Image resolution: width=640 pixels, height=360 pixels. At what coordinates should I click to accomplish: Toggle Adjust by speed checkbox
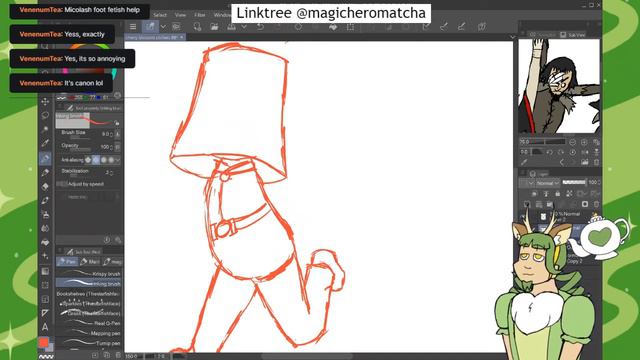(61, 184)
